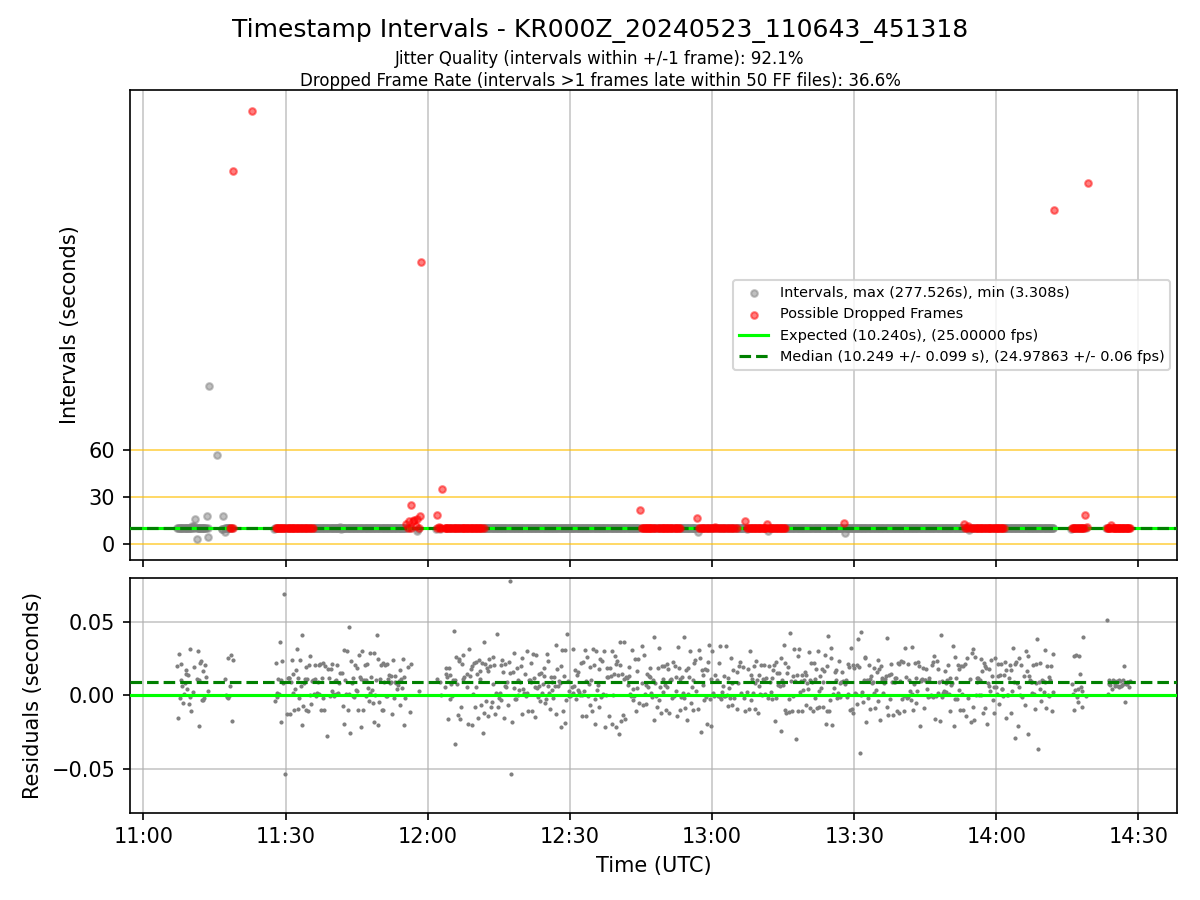Click the plot title 'Timestamp Intervals - KR000Z_20240523_110643_451318'
Viewport: 1200px width, 900px height.
(600, 29)
